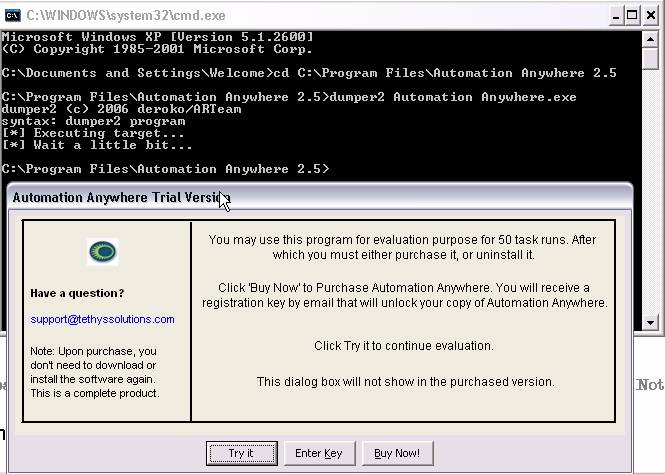
Task: Maximize the cmd.exe window
Action: 632,16
